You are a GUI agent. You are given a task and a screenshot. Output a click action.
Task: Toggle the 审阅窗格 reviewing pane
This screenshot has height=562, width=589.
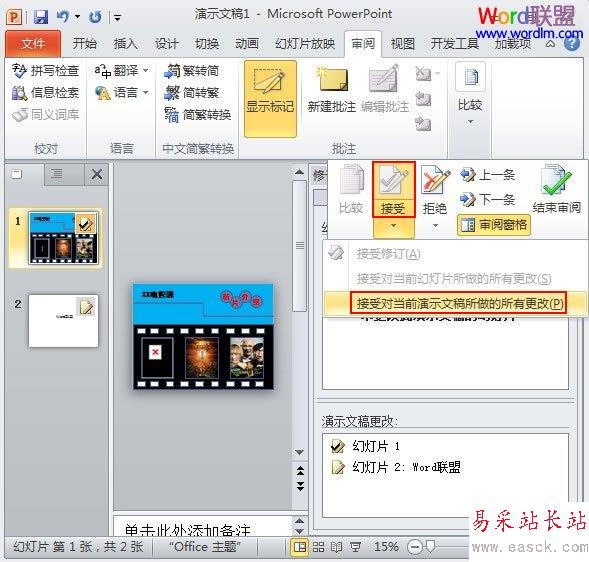coord(494,225)
